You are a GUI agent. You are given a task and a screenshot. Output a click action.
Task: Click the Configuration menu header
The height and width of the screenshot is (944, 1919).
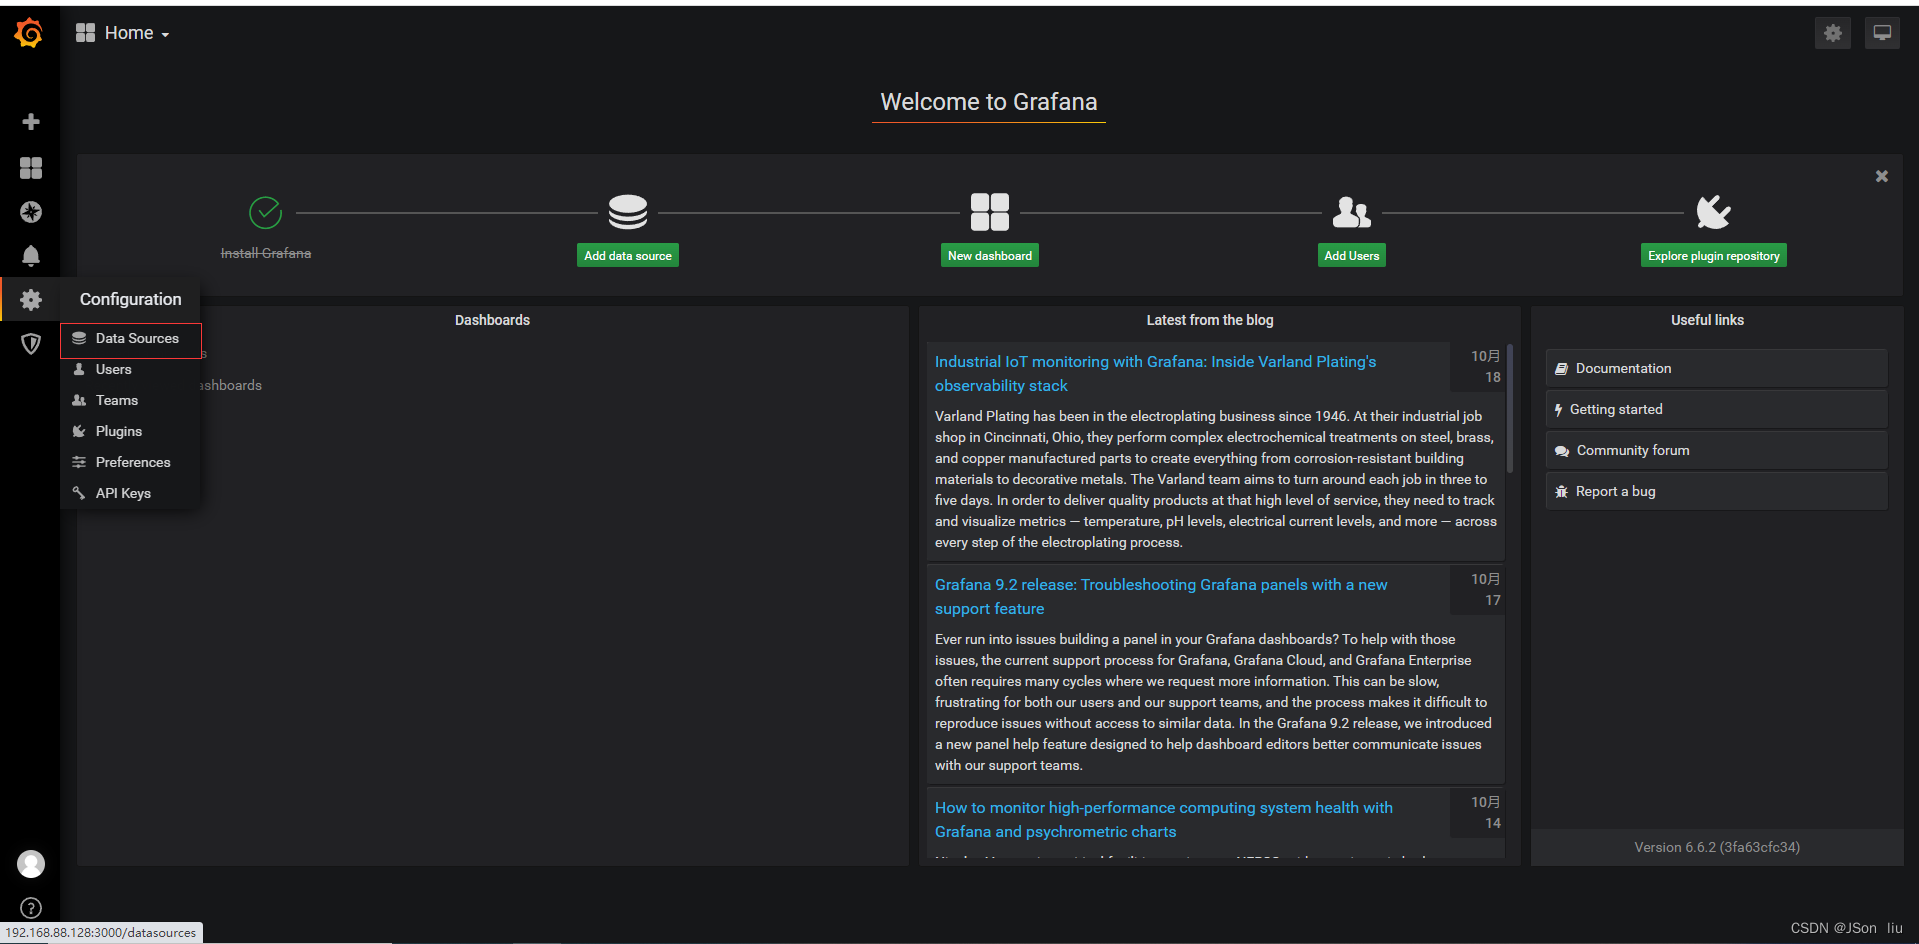pos(131,299)
